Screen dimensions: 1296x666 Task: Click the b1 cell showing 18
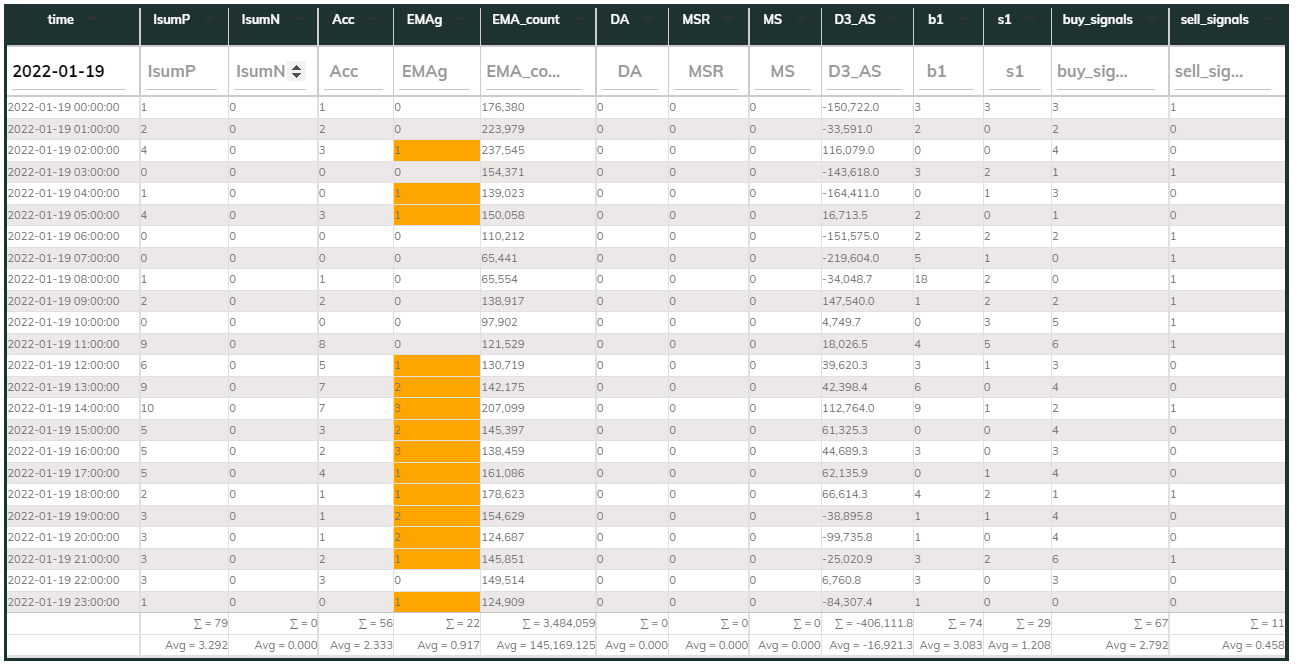click(946, 279)
